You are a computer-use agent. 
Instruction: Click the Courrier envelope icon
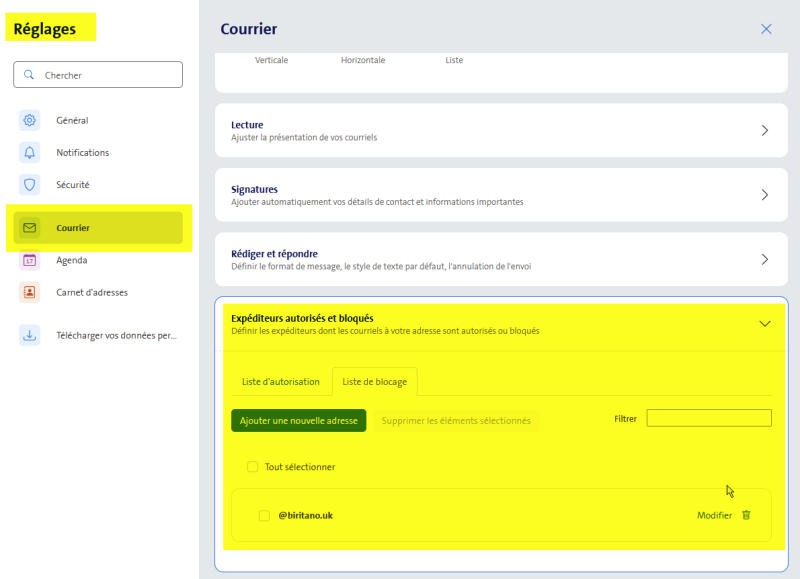[30, 228]
